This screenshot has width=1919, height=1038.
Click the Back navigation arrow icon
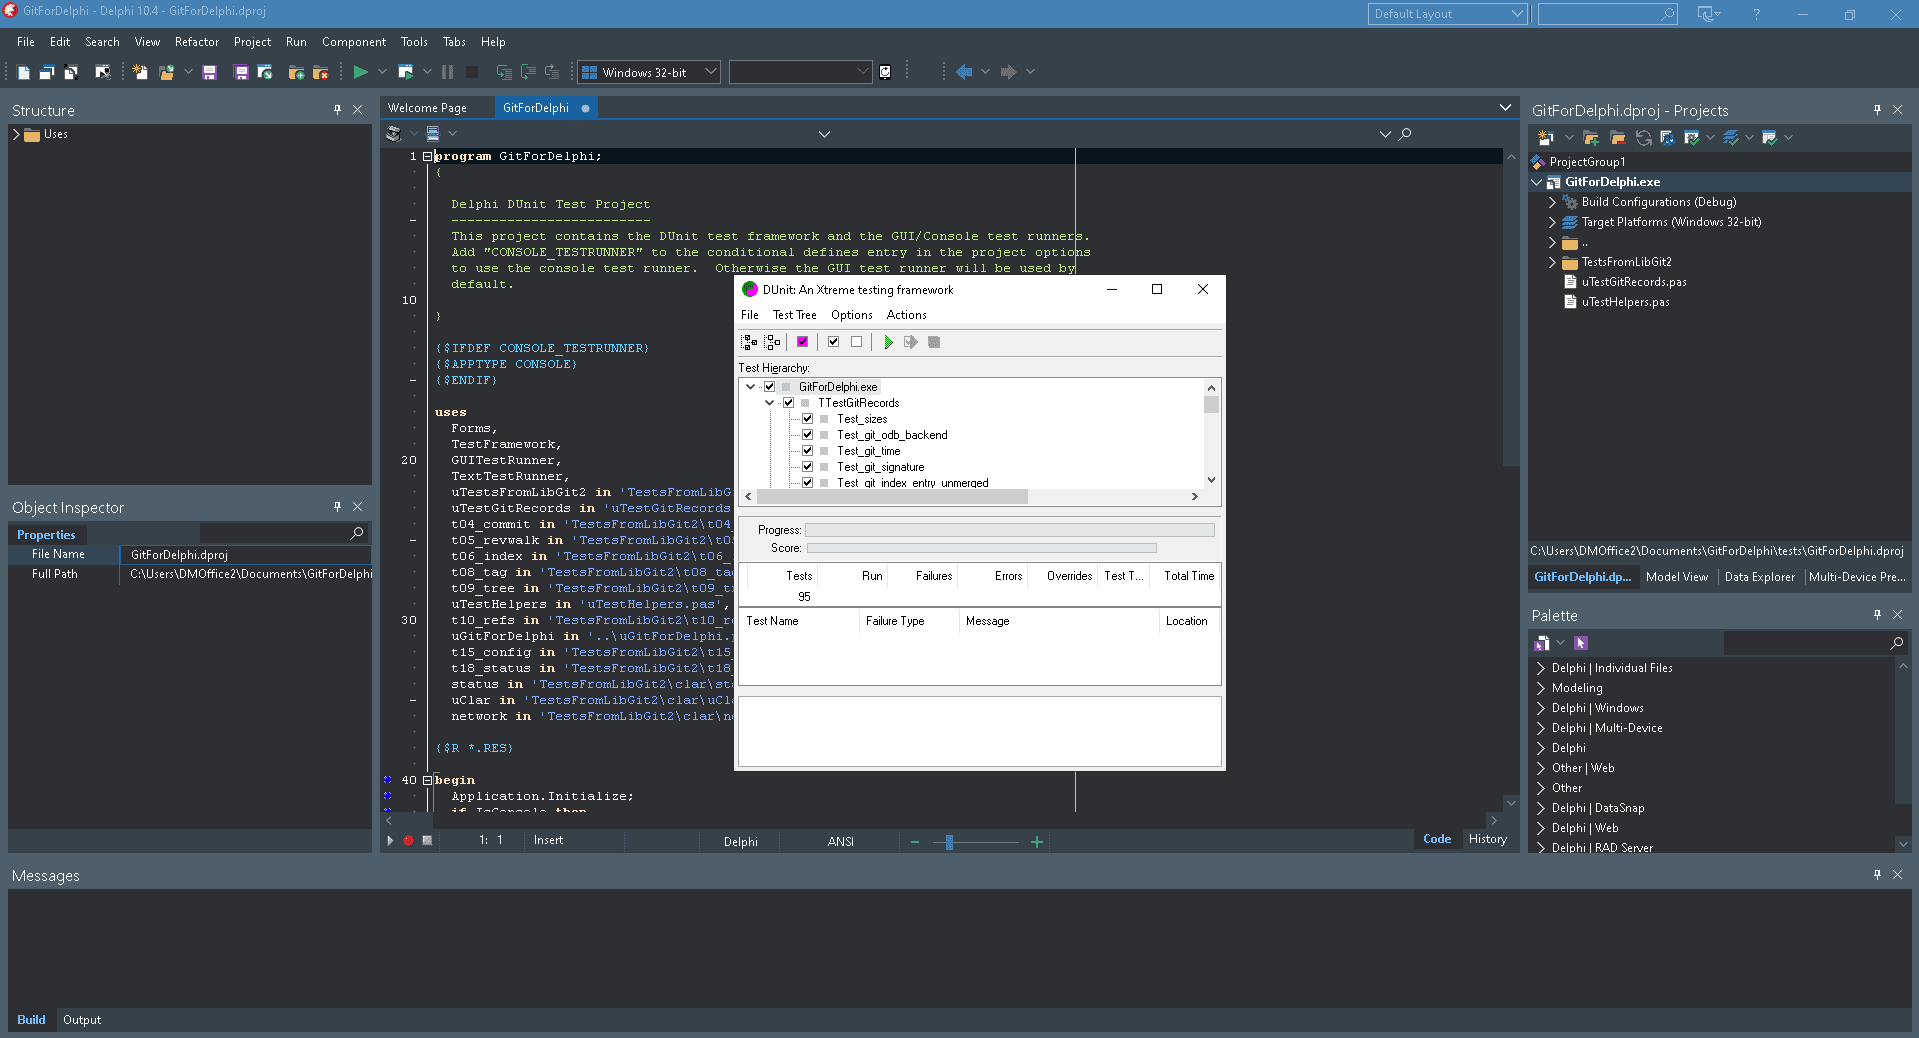click(964, 72)
